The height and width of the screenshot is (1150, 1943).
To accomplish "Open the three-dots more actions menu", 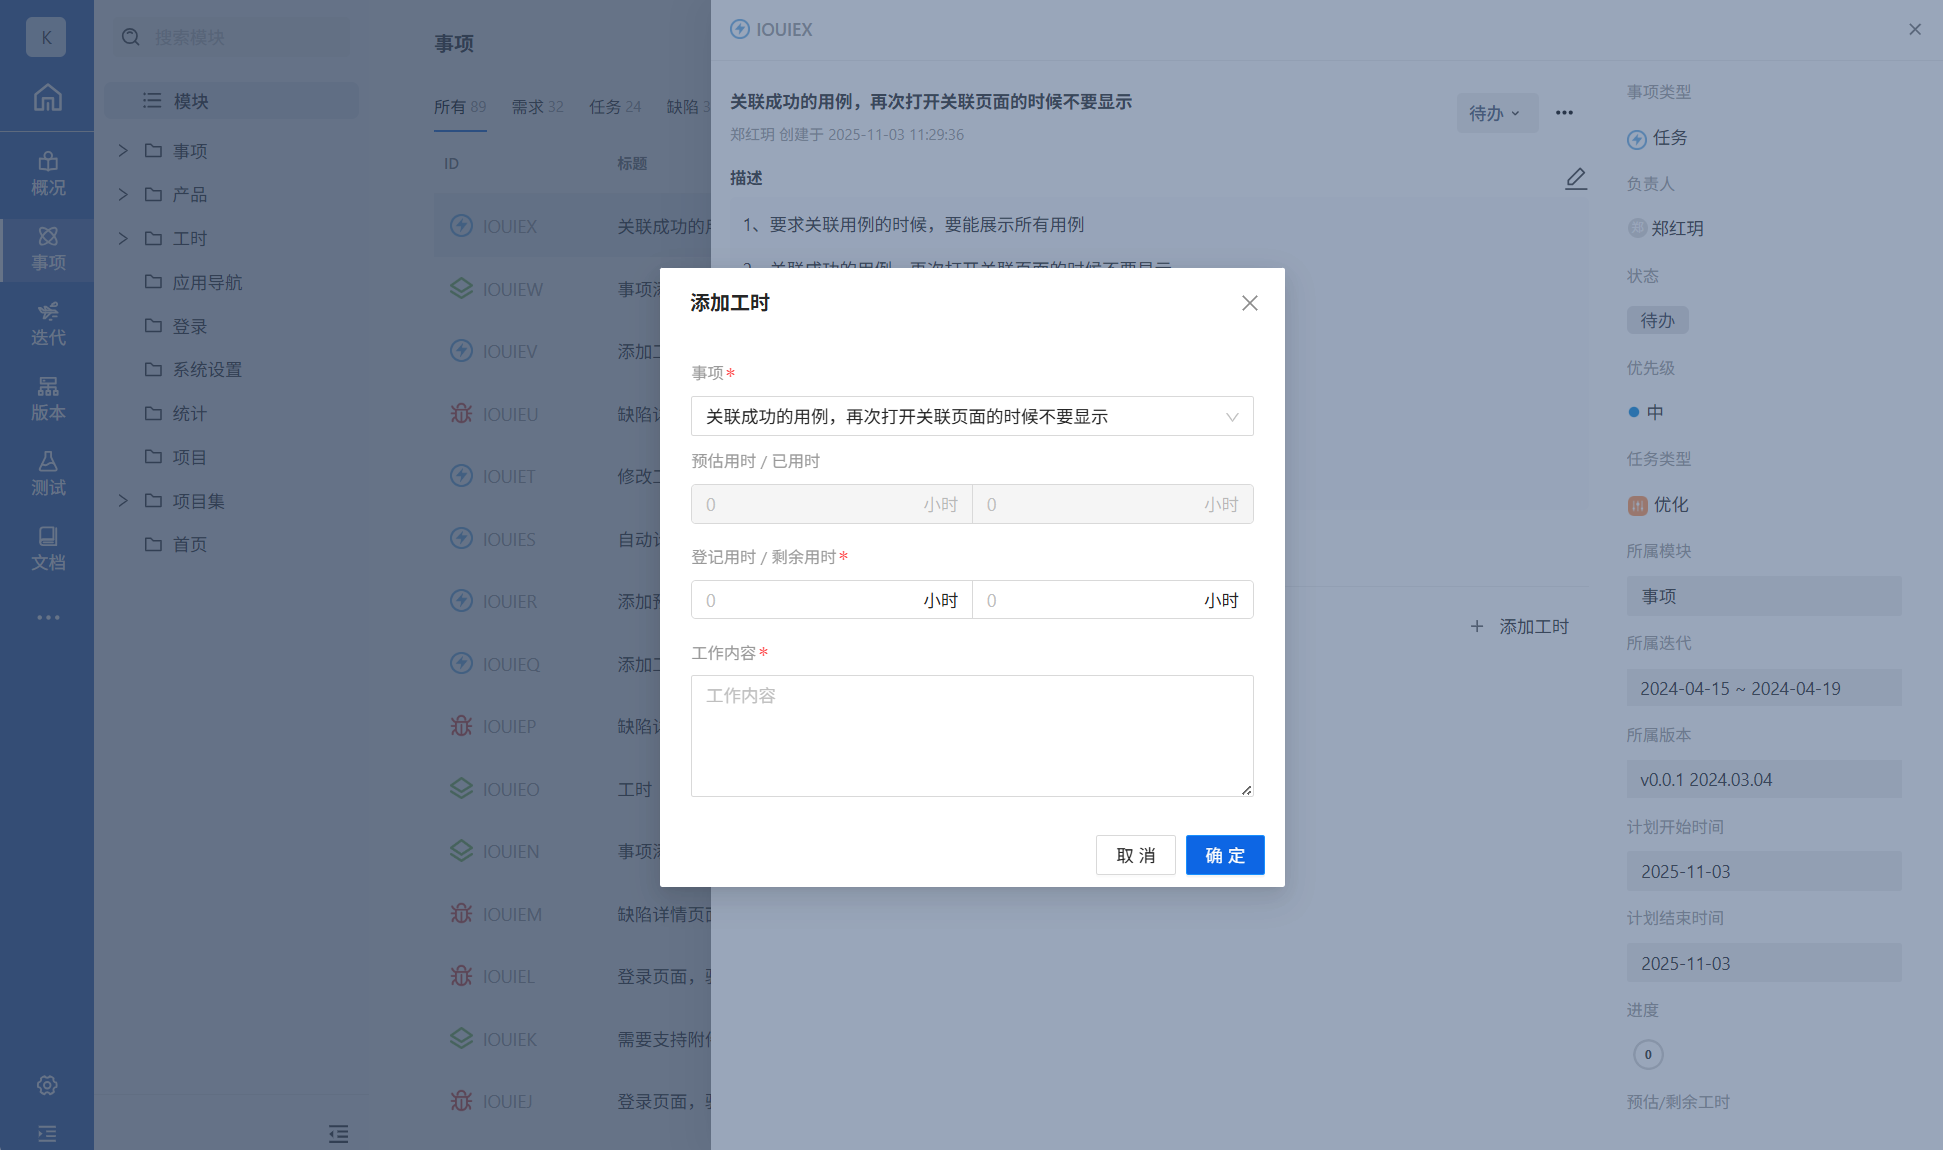I will point(1564,113).
